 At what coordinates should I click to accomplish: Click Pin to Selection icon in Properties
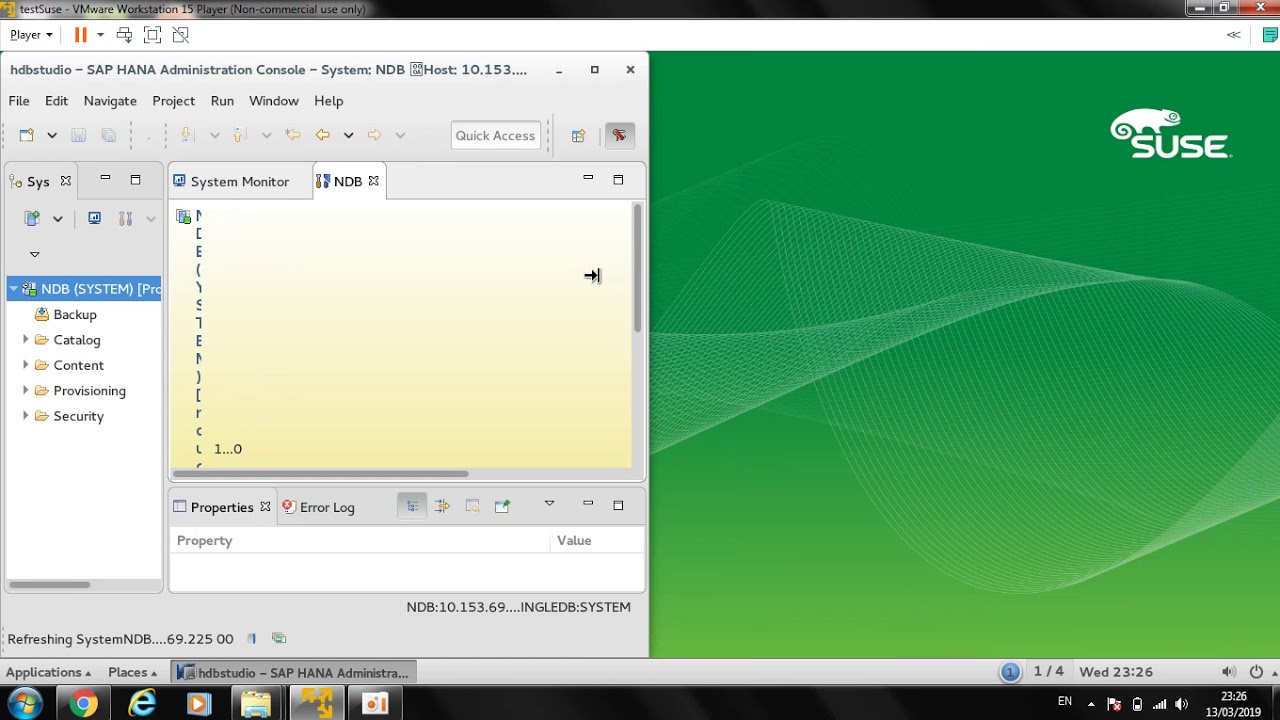[502, 506]
